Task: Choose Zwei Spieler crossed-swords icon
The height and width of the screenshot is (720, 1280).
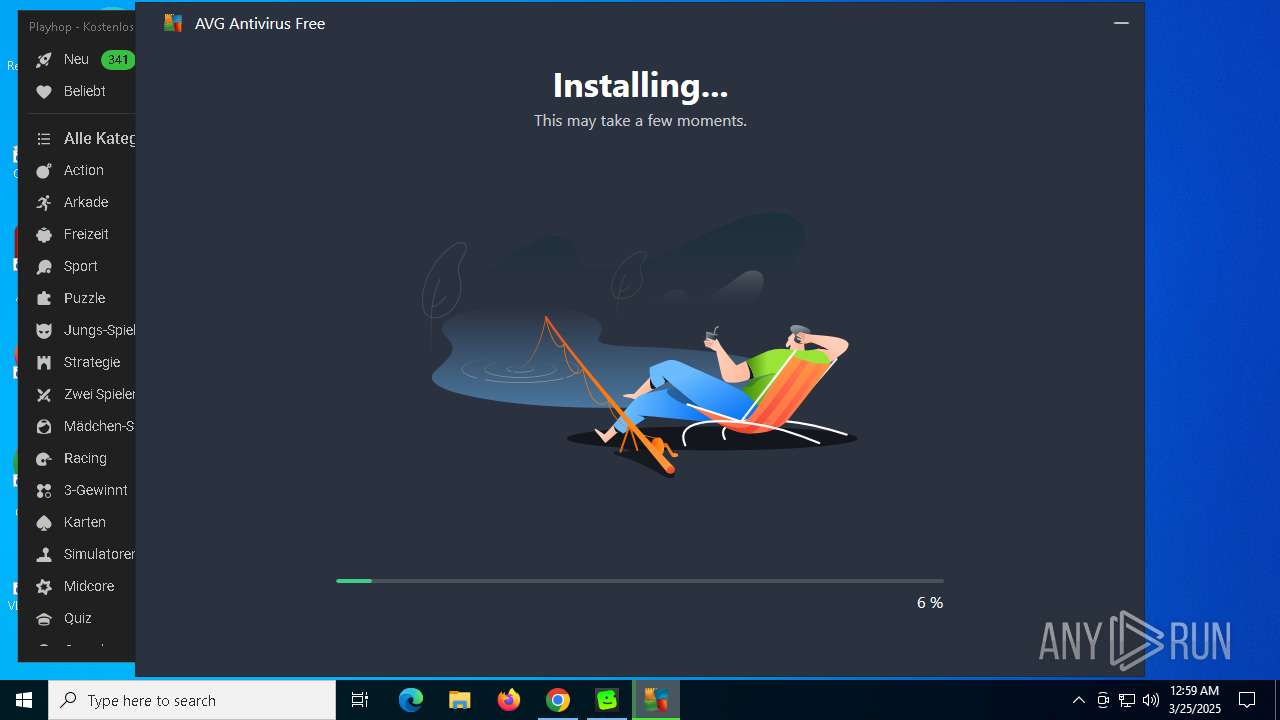Action: point(44,395)
